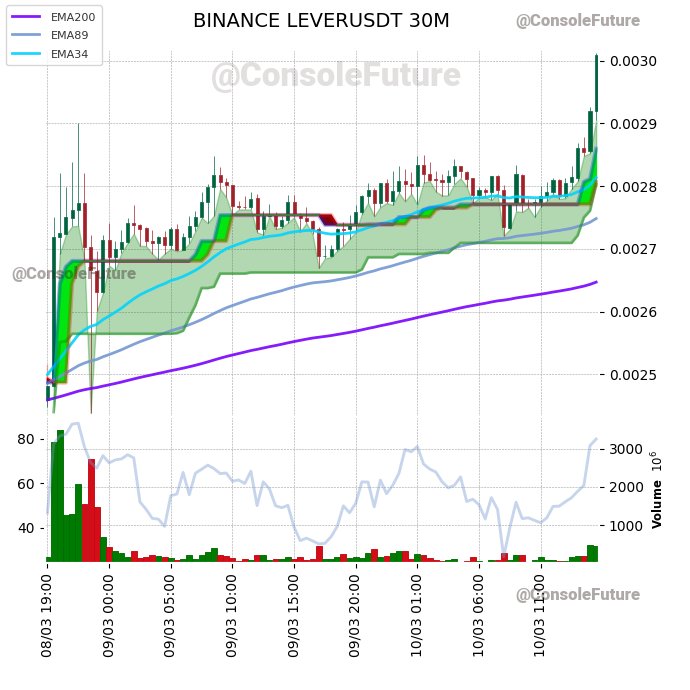Image resolution: width=690 pixels, height=690 pixels.
Task: Click the 09/03 20:00 time axis label
Action: pyautogui.click(x=355, y=616)
